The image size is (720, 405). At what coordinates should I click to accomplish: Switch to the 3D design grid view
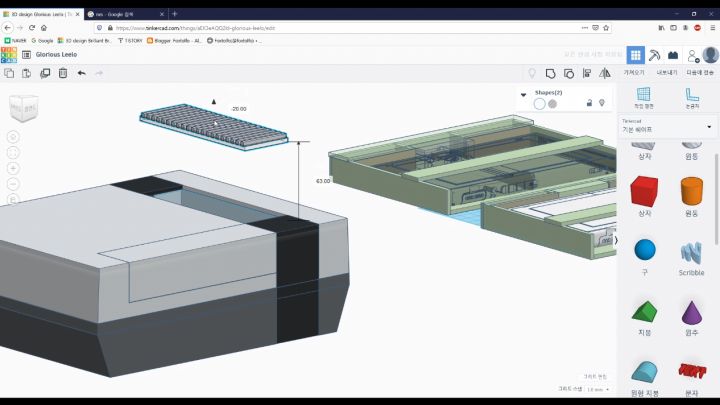636,55
